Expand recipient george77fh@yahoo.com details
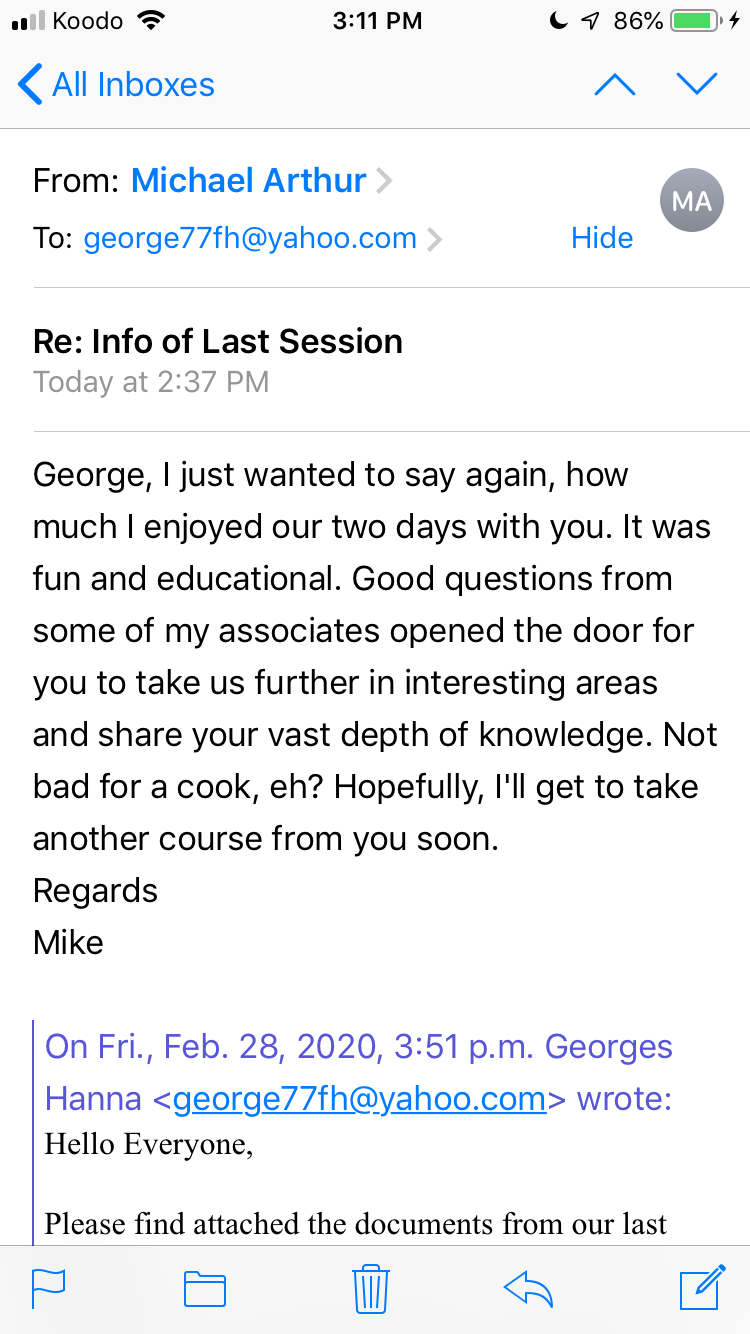750x1334 pixels. (x=250, y=238)
